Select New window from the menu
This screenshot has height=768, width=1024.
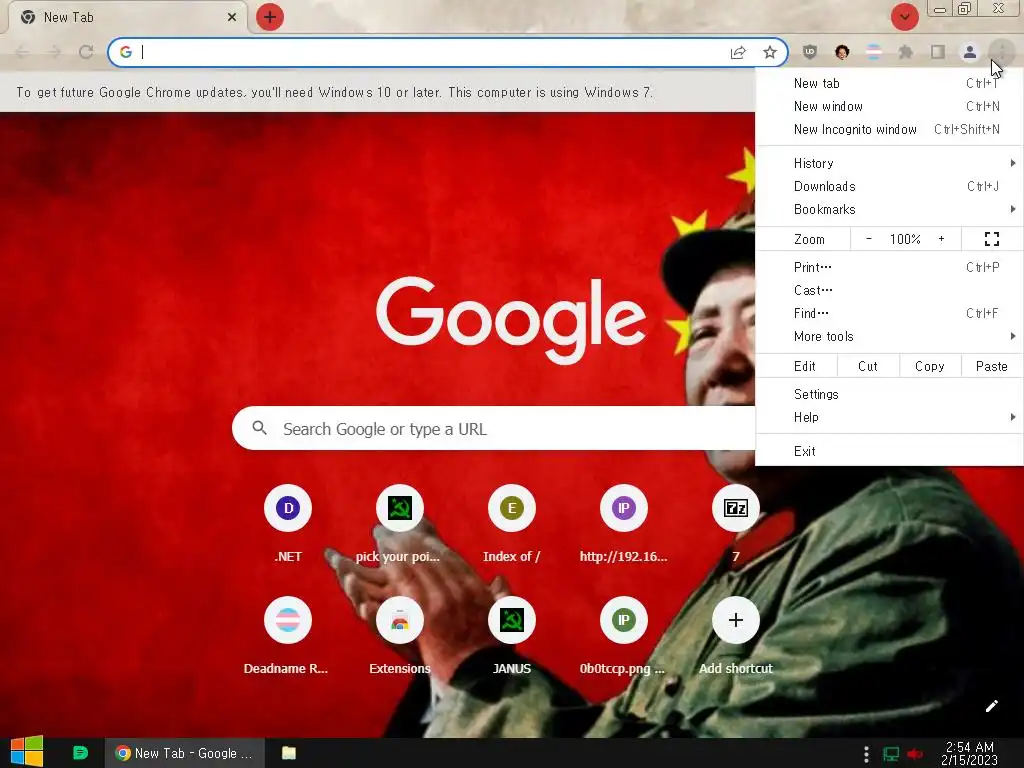click(889, 106)
